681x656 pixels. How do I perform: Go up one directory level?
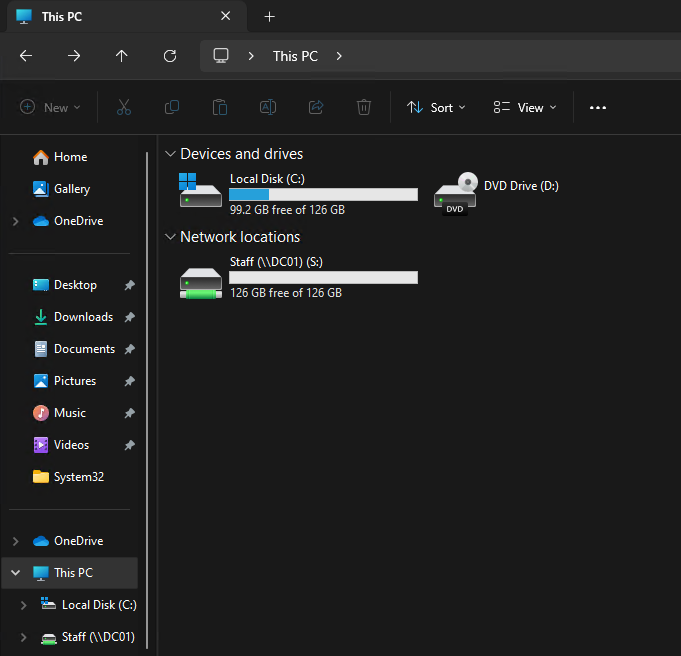coord(122,56)
